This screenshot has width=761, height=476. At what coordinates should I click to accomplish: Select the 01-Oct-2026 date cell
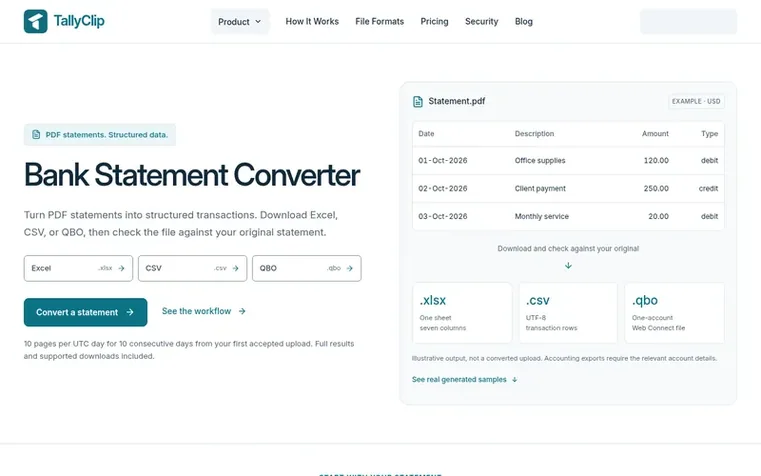coord(443,161)
